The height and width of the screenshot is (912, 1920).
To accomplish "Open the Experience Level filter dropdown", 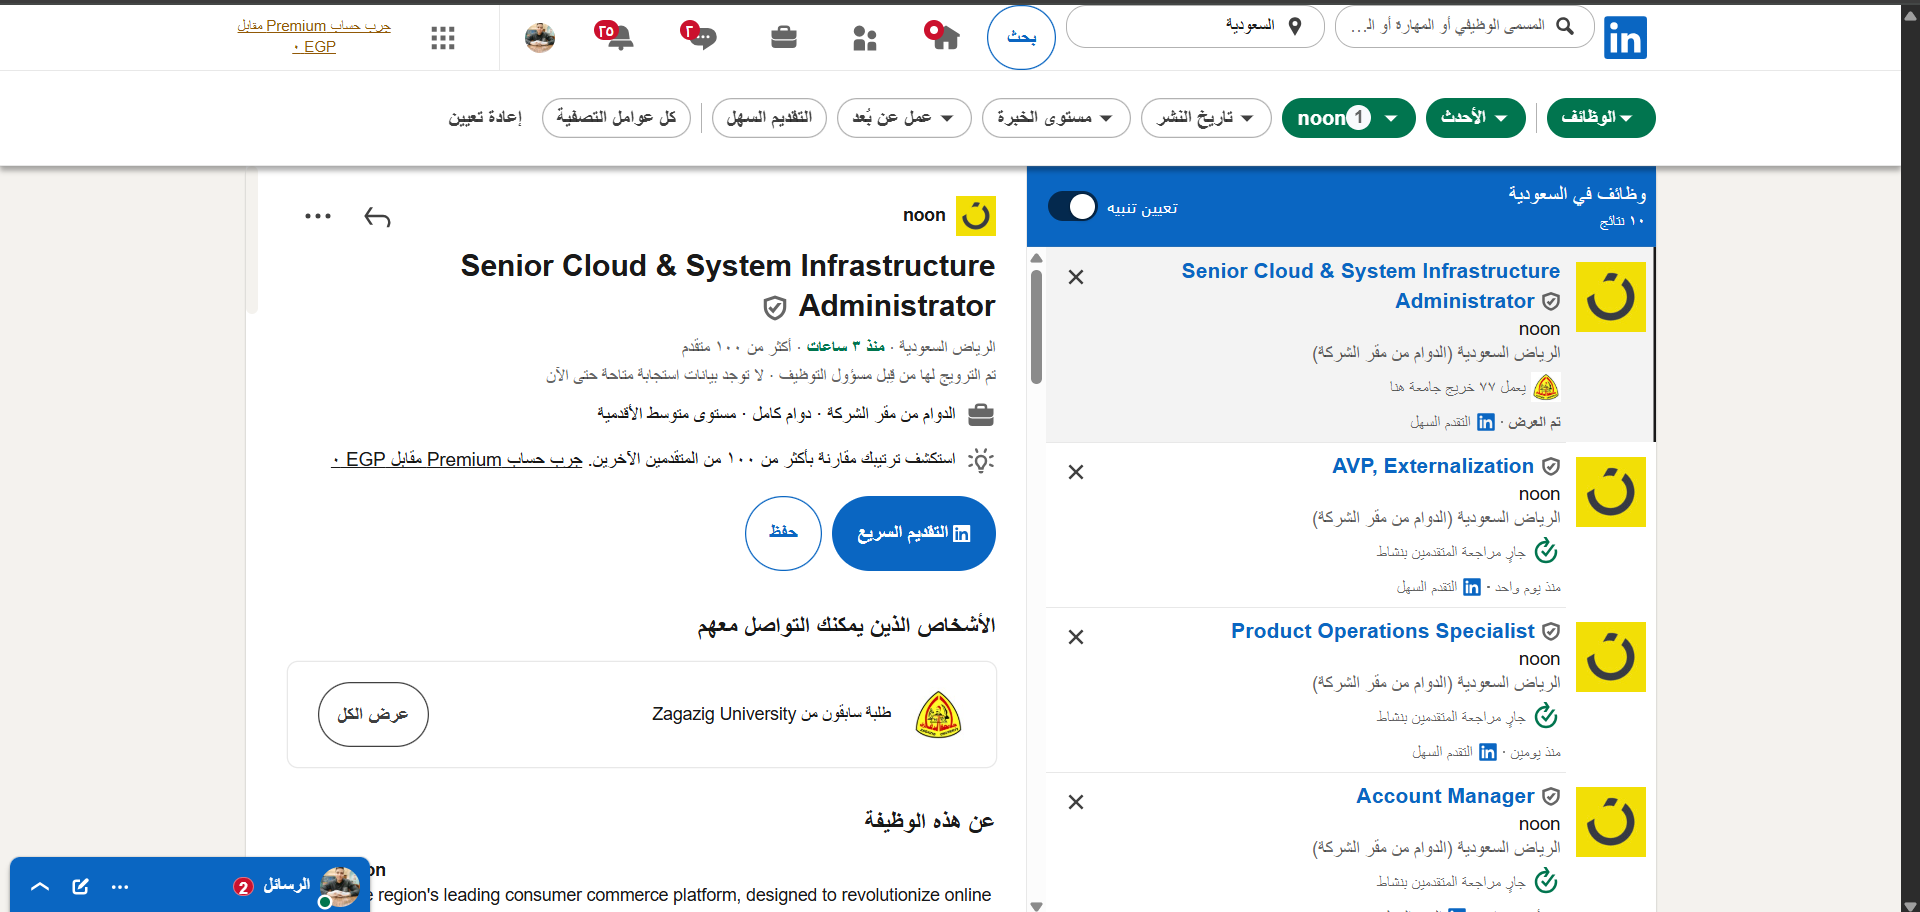I will point(1056,118).
